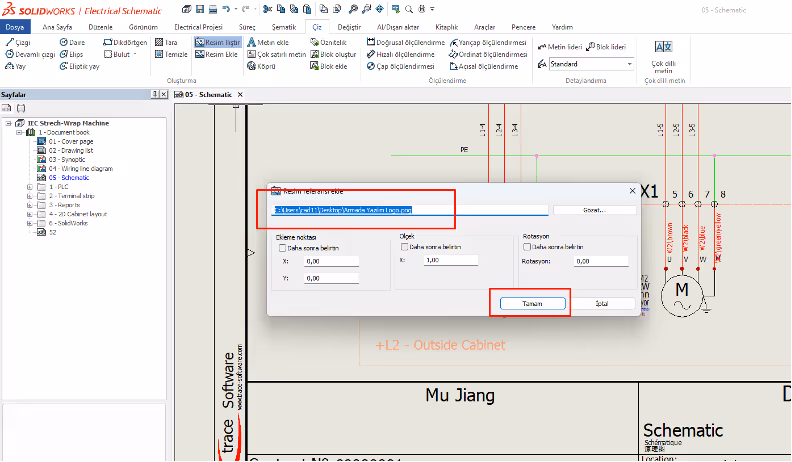792x462 pixels.
Task: Click the X insertion point field
Action: point(331,261)
